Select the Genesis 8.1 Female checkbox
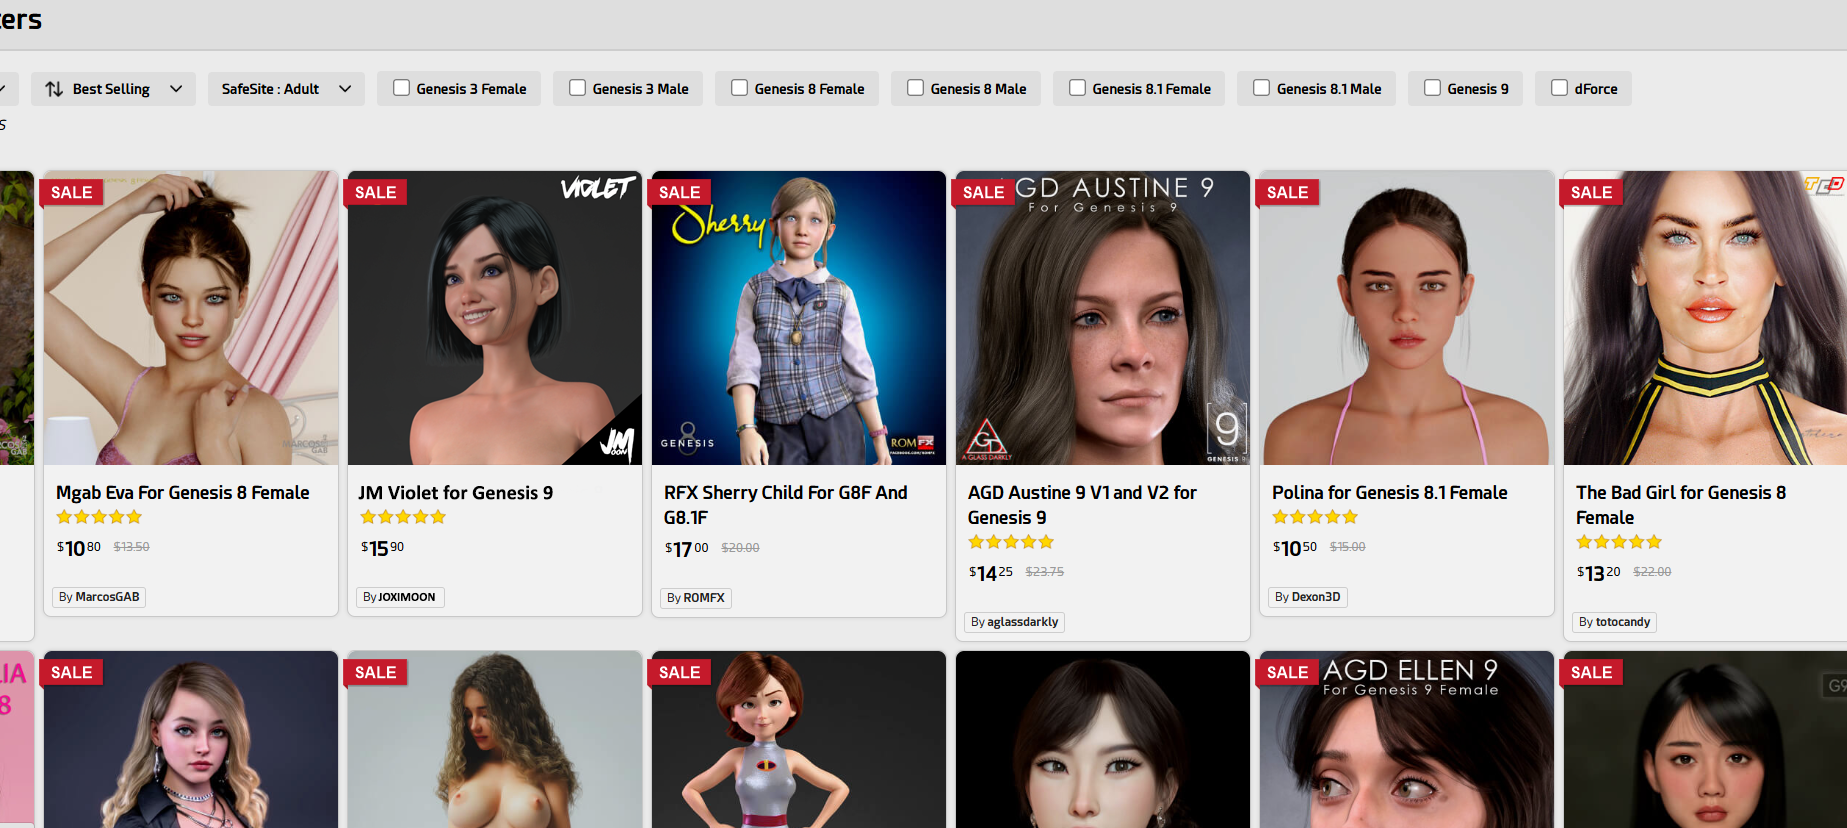Viewport: 1847px width, 828px height. pos(1077,88)
